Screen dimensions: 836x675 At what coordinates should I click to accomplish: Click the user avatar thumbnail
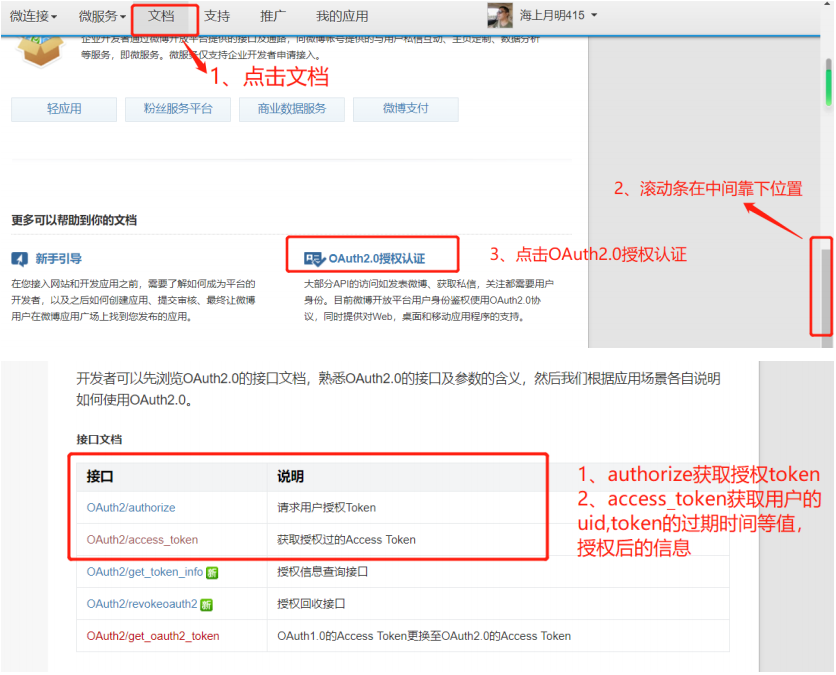coord(500,15)
